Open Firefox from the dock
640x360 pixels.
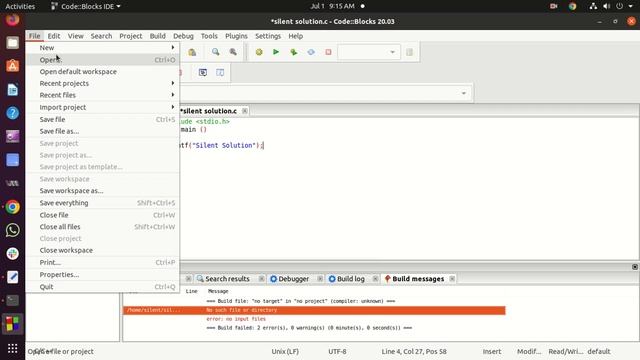click(x=12, y=20)
